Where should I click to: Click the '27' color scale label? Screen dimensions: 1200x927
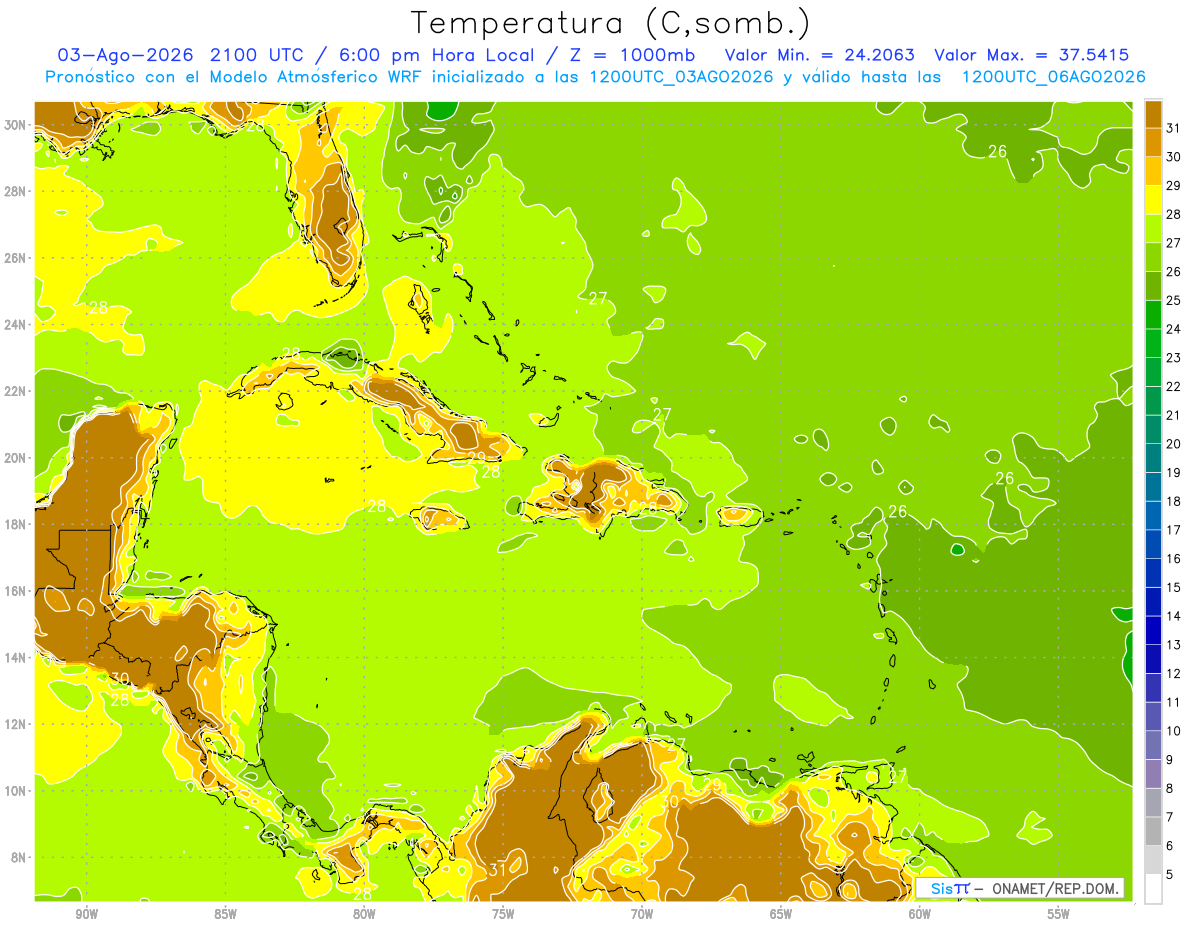[1173, 243]
